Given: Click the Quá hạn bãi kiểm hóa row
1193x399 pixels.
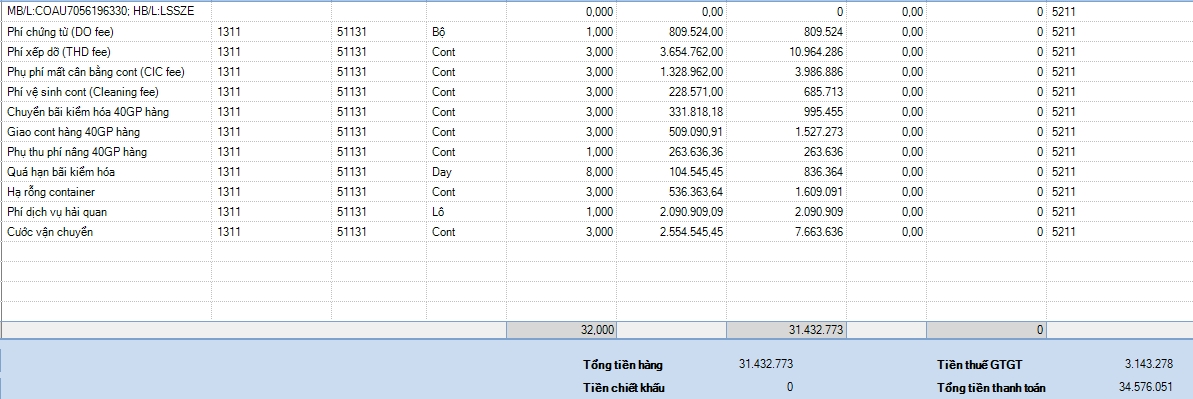Looking at the screenshot, I should (596, 171).
